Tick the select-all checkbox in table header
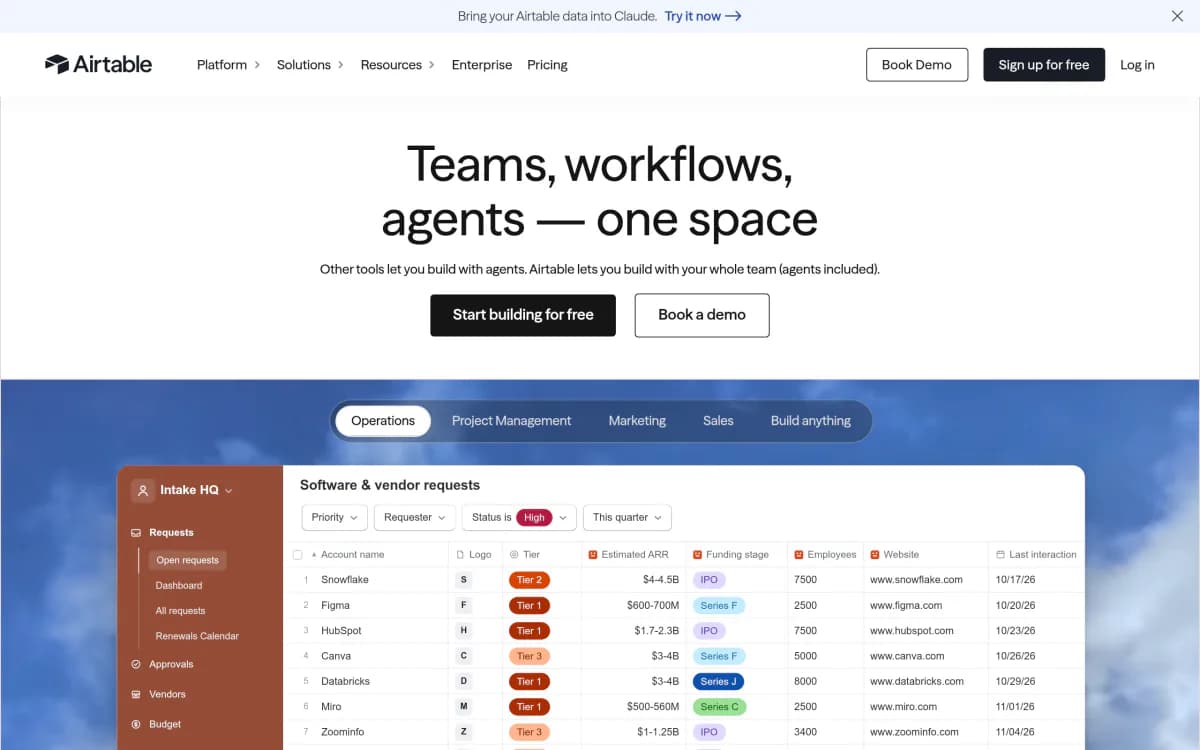This screenshot has width=1200, height=750. pos(297,554)
